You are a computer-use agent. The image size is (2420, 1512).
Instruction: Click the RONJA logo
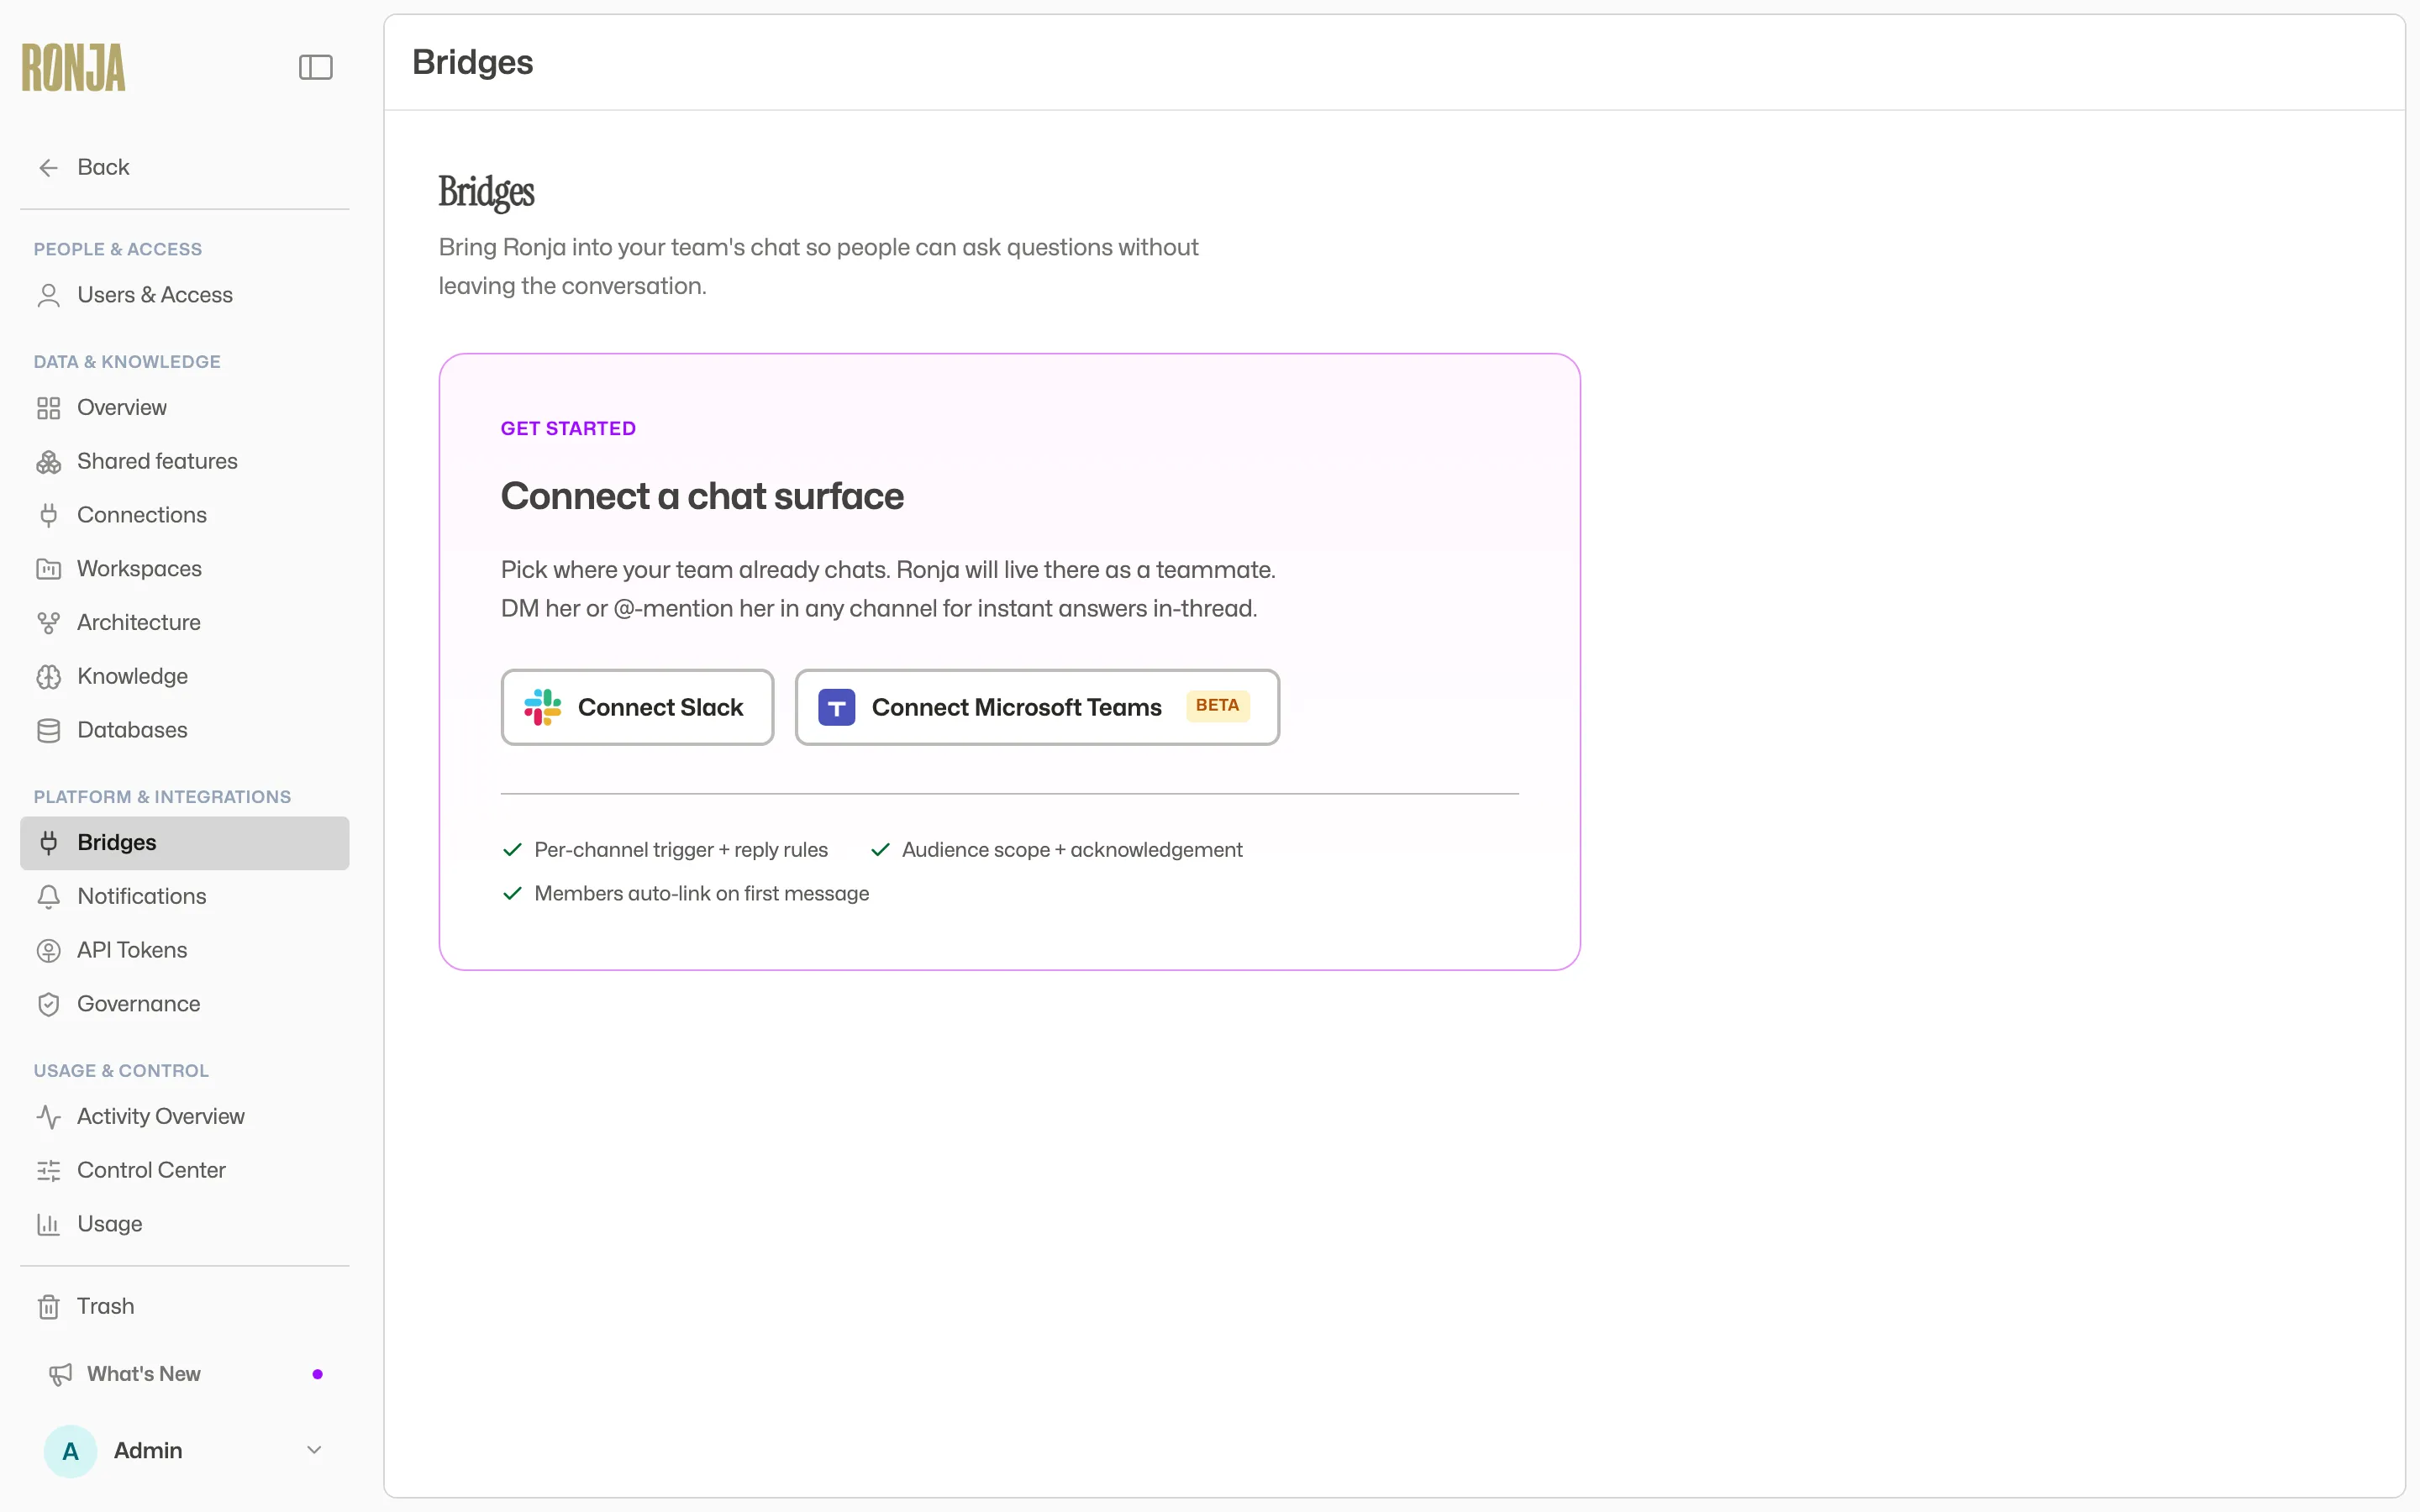pos(74,67)
